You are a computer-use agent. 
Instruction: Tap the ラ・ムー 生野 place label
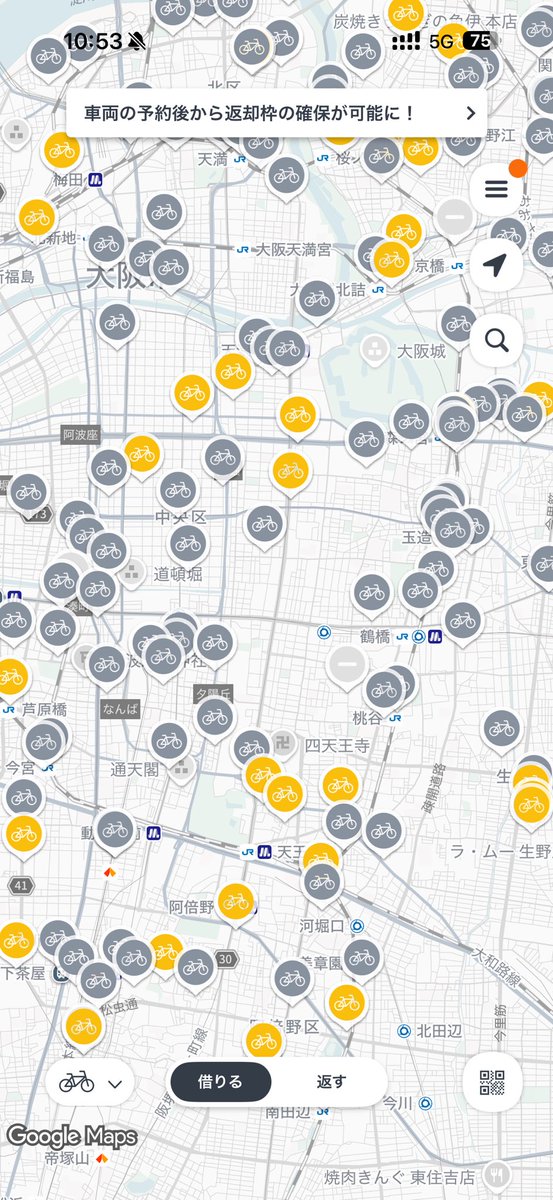click(x=502, y=851)
